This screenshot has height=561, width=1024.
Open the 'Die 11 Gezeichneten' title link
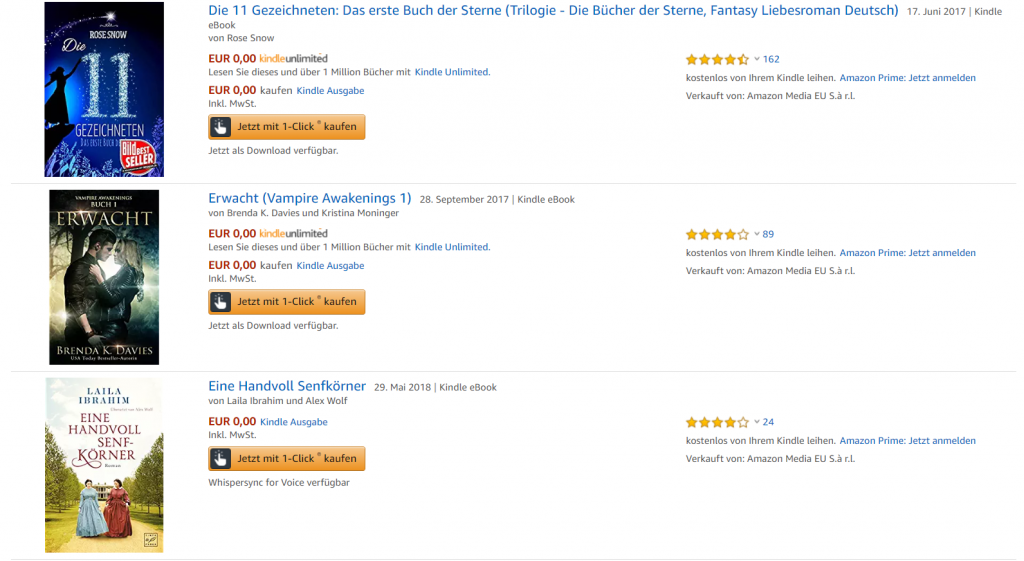pos(553,11)
